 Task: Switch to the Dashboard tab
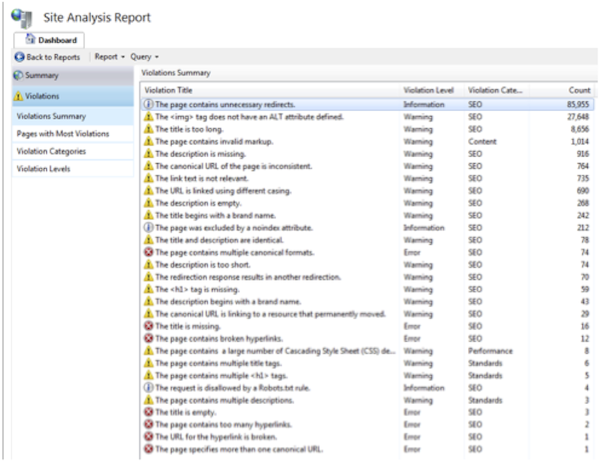click(49, 40)
